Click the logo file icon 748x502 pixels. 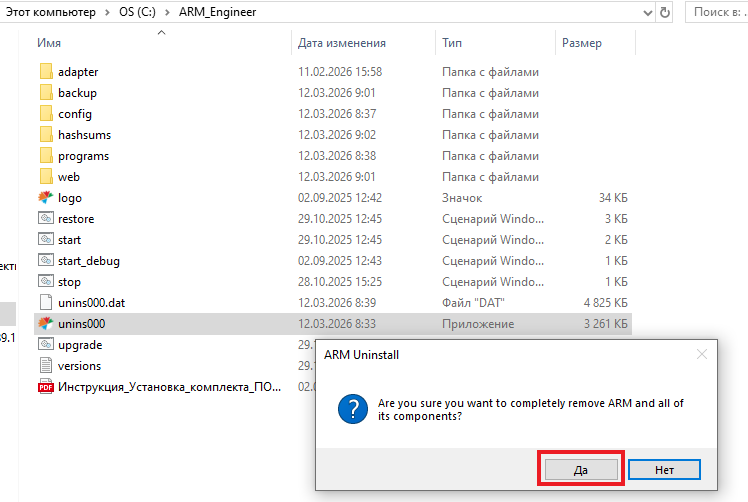tap(45, 198)
